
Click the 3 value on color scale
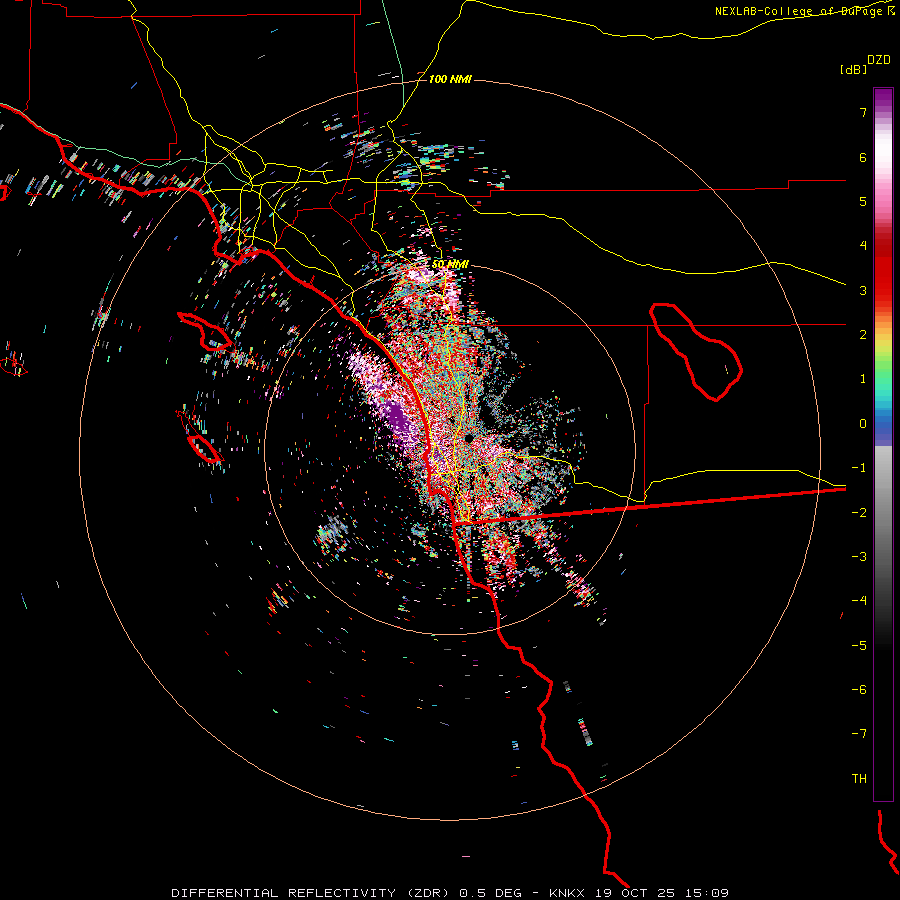863,290
